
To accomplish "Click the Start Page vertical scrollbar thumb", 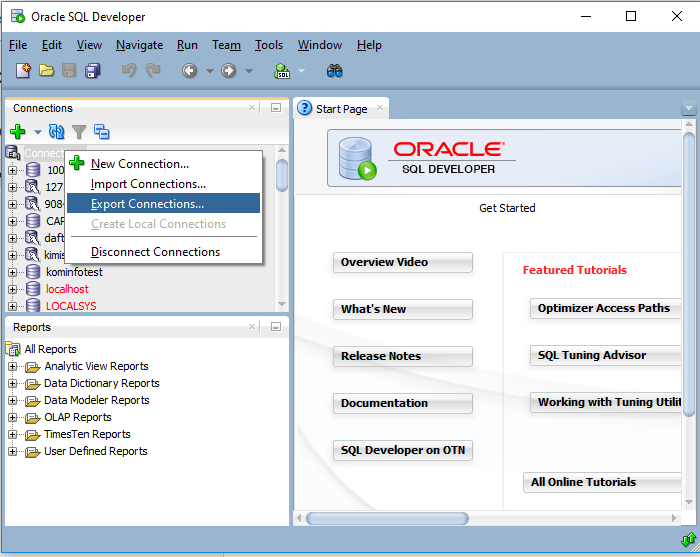I will (x=689, y=274).
